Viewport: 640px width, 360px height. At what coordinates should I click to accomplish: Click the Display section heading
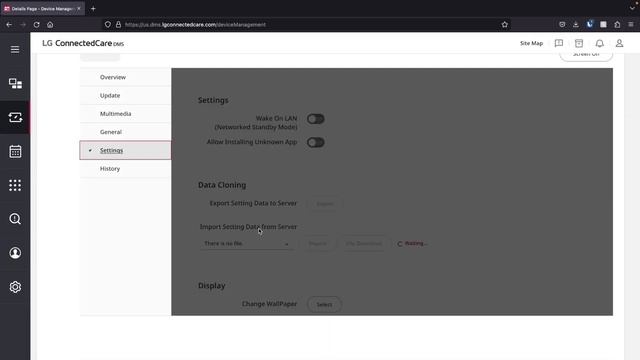tap(211, 286)
